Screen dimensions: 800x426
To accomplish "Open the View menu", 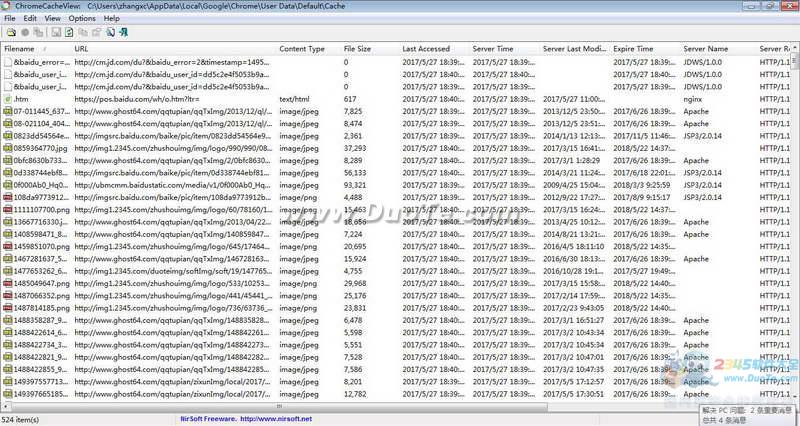I will 53,18.
